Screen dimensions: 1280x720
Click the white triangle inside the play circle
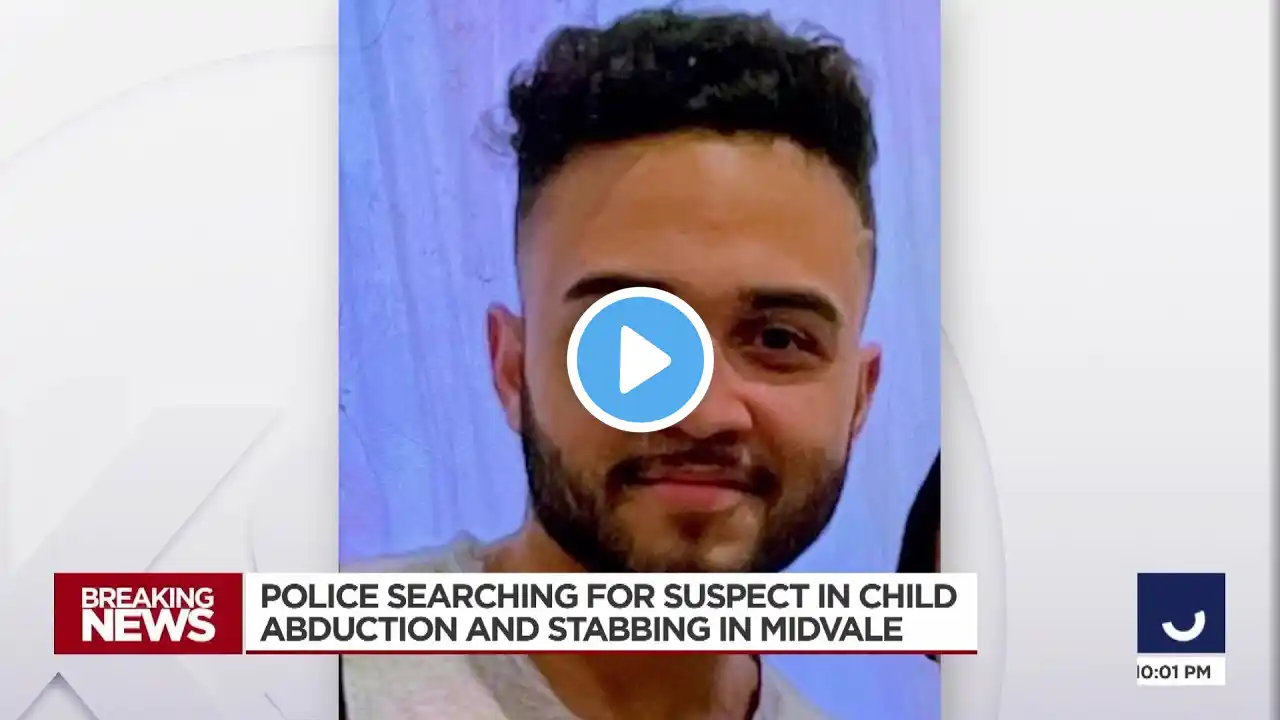pos(644,360)
